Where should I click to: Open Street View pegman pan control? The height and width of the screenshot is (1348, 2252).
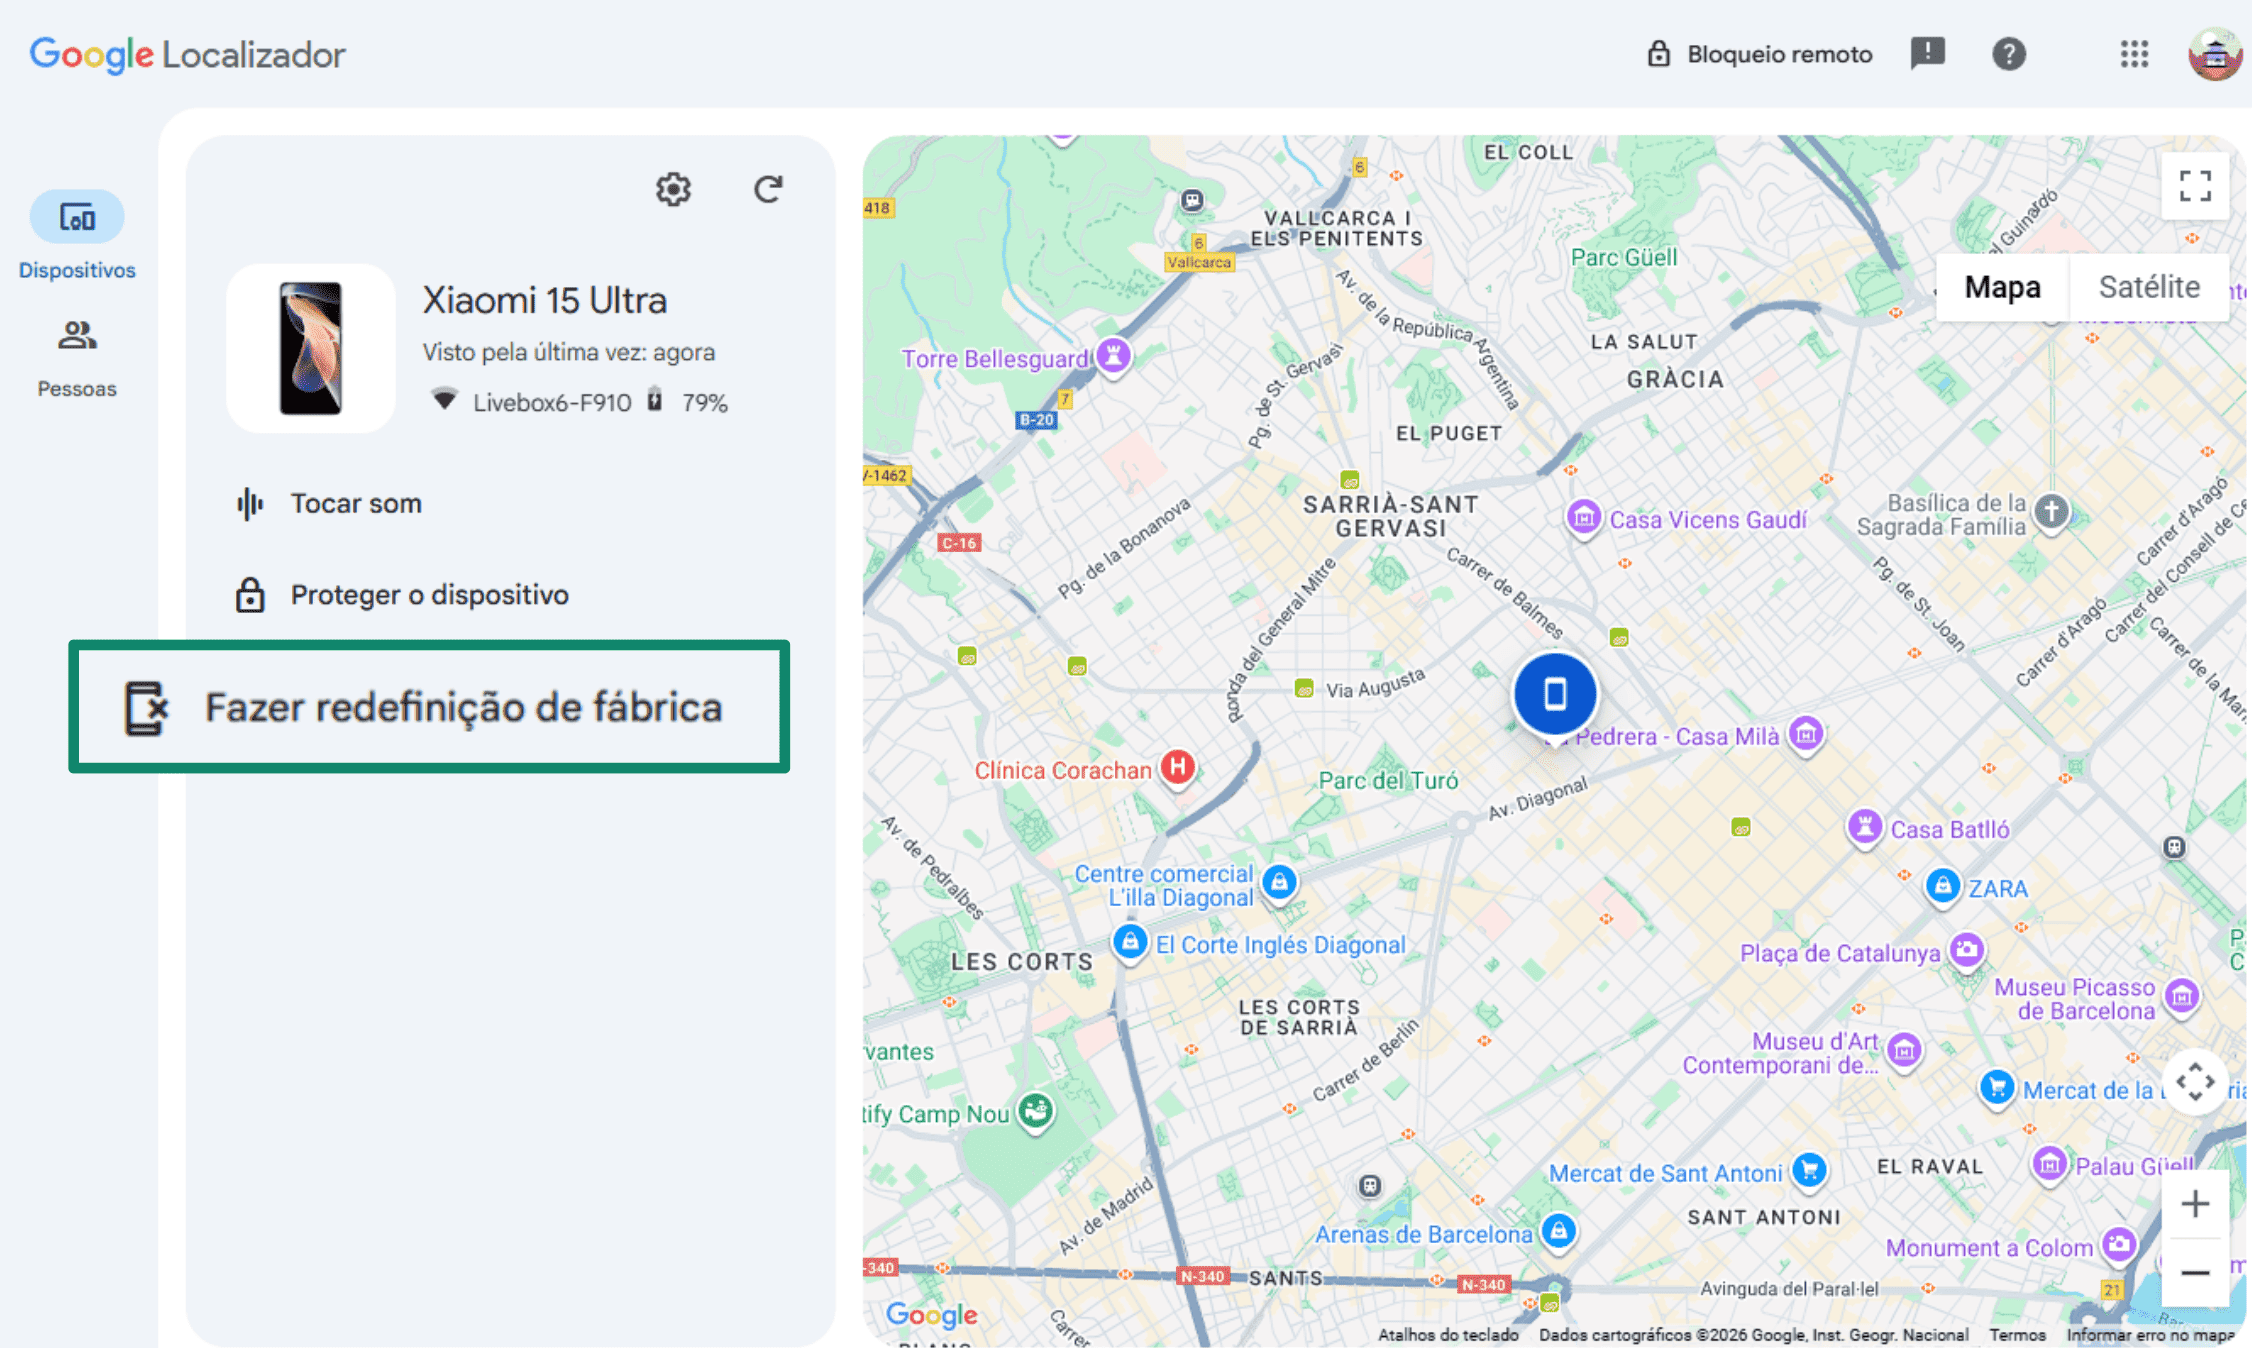pos(2194,1081)
